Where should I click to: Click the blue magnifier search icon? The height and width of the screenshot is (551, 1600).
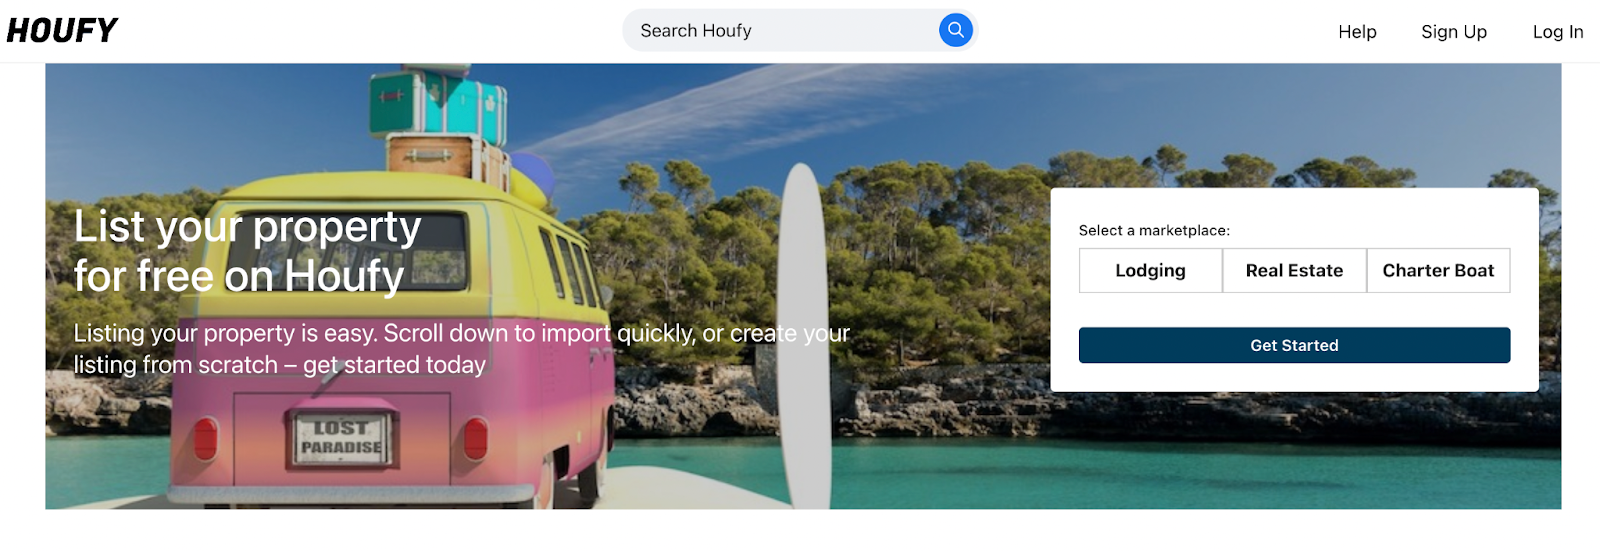pyautogui.click(x=955, y=30)
